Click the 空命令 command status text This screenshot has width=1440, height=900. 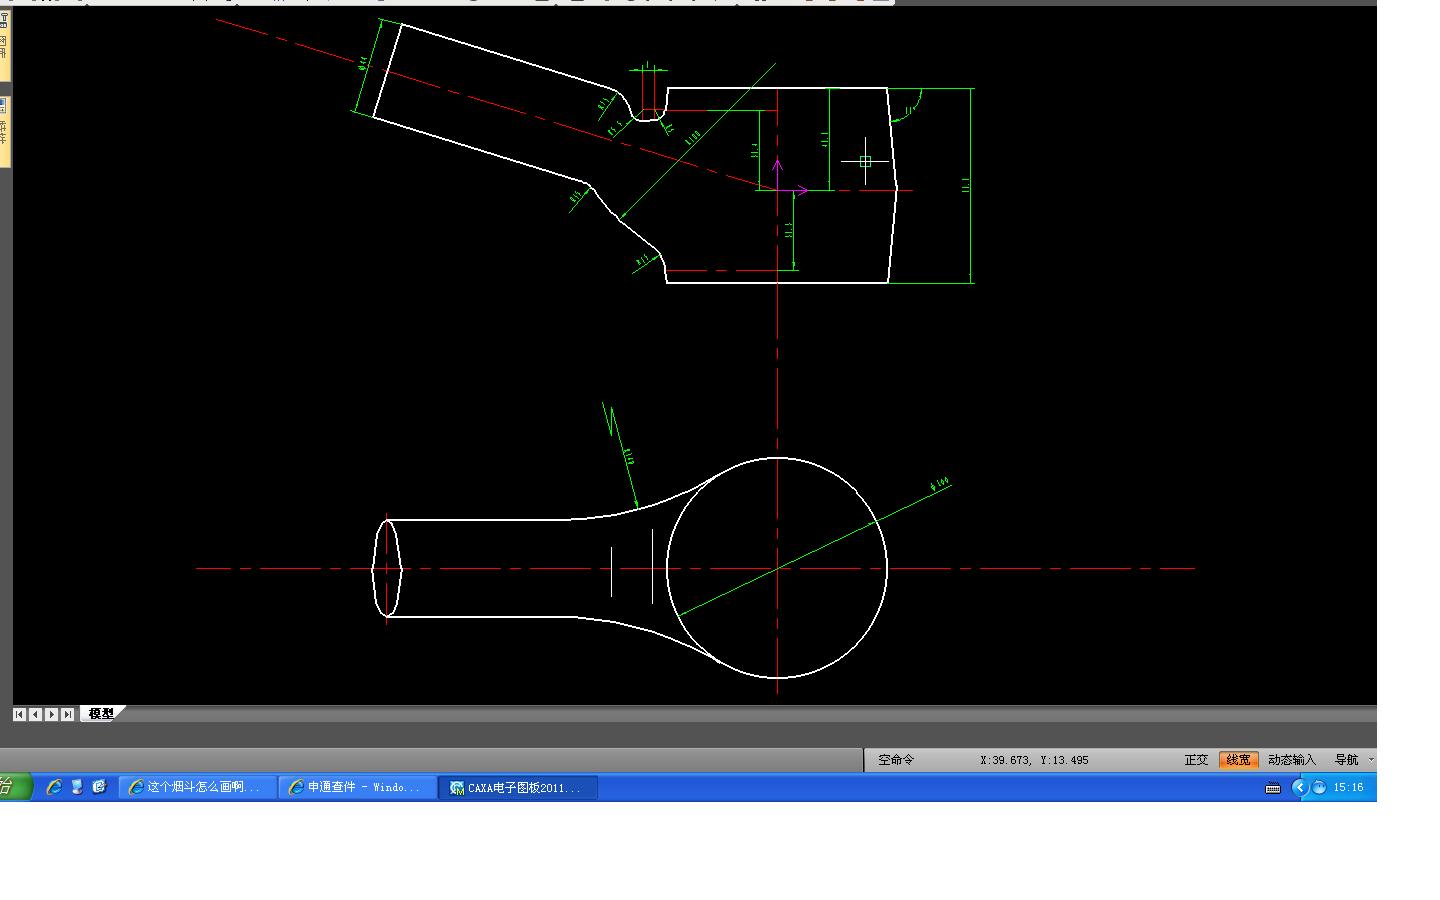896,760
